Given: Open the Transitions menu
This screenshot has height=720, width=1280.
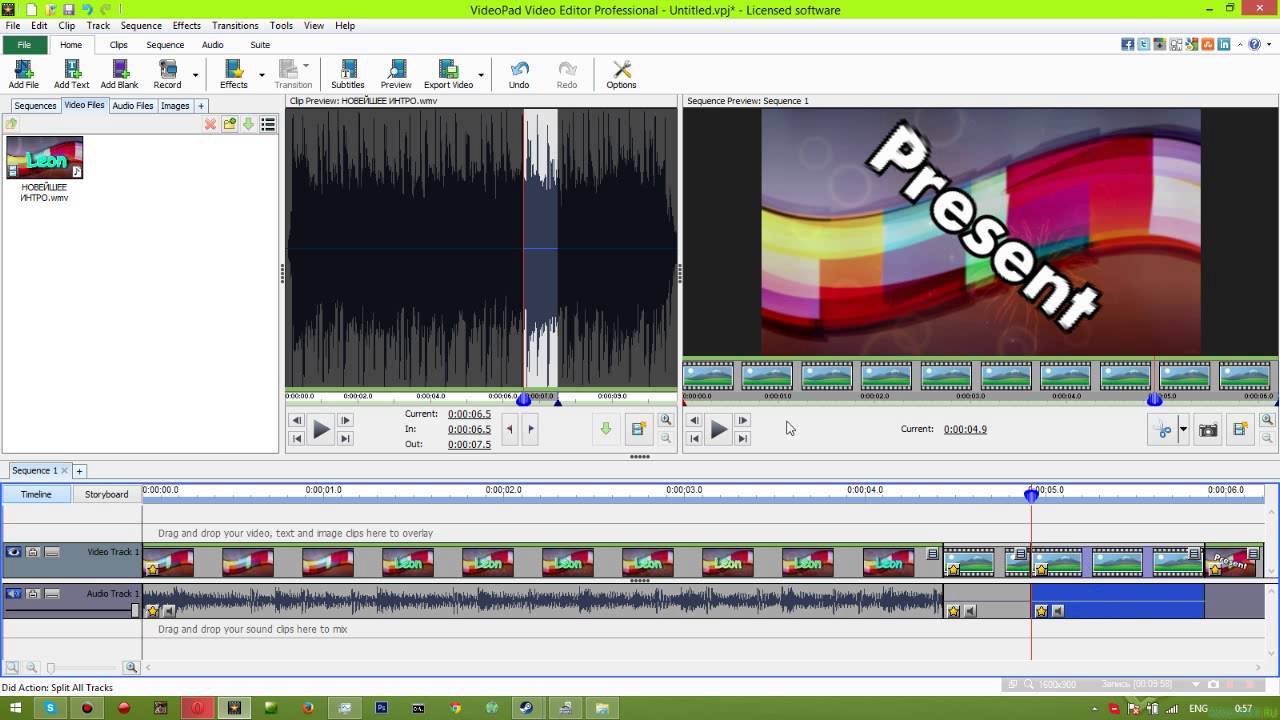Looking at the screenshot, I should 235,25.
